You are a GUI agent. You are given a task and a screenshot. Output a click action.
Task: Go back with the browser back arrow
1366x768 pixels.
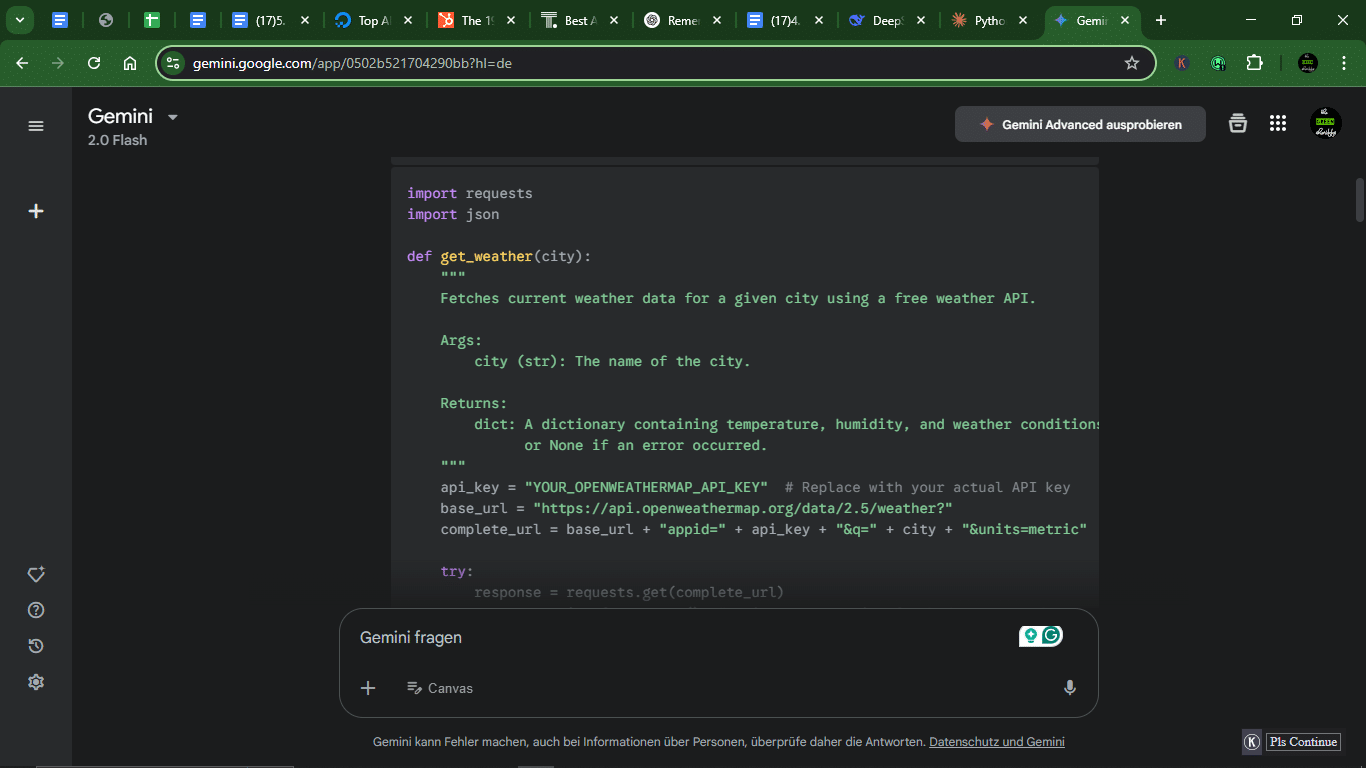[x=22, y=63]
